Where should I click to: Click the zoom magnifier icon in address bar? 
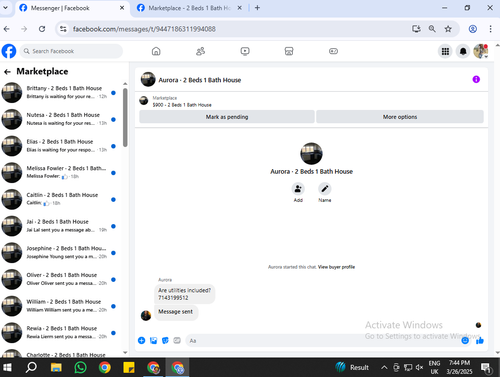[432, 29]
